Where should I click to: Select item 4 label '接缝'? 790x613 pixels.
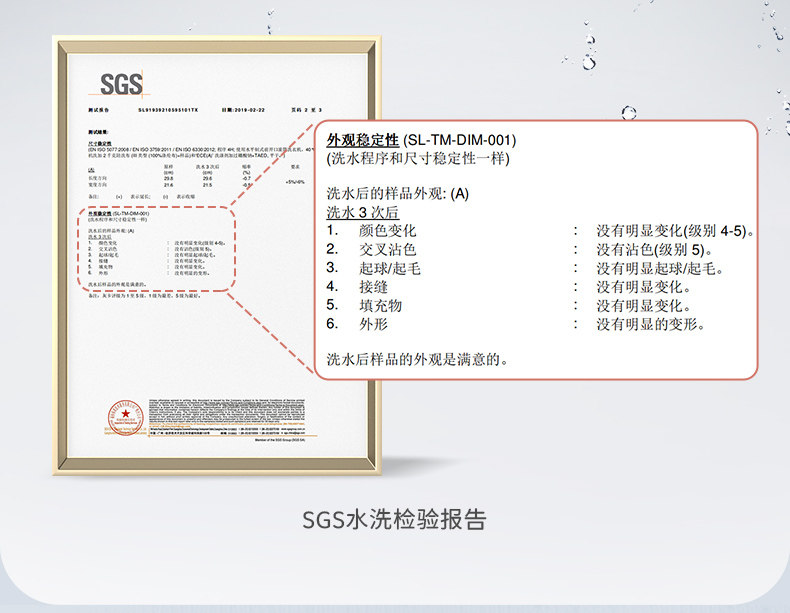coord(373,287)
